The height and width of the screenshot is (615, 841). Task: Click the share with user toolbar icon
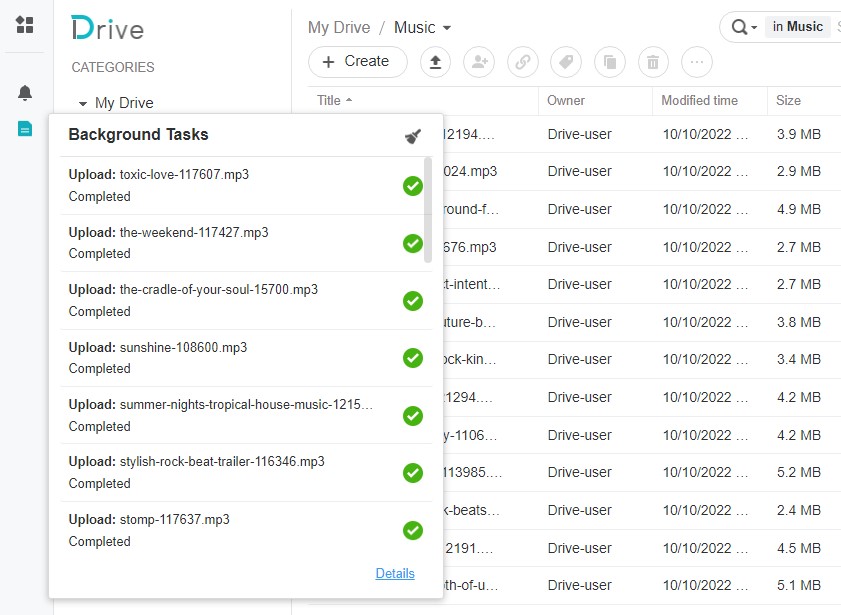point(479,62)
